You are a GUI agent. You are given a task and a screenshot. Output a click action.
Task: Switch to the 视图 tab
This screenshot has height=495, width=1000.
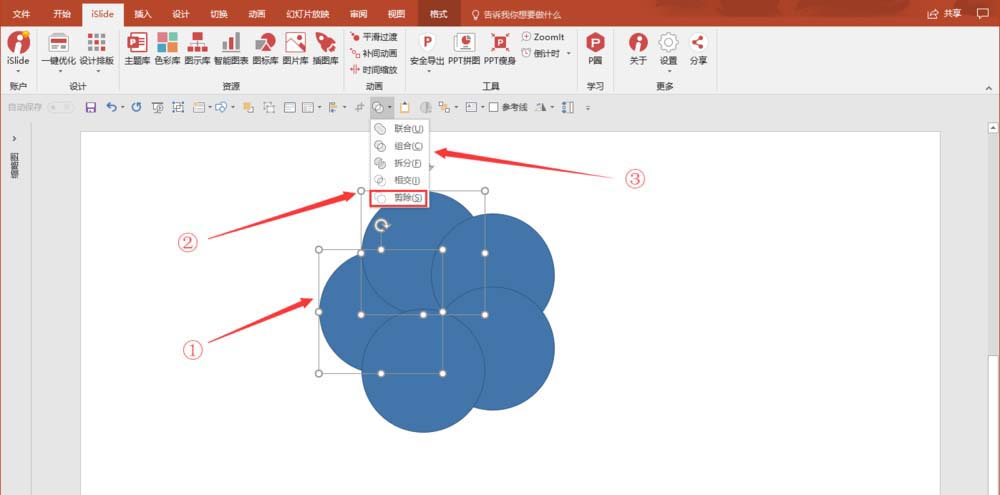(x=396, y=13)
